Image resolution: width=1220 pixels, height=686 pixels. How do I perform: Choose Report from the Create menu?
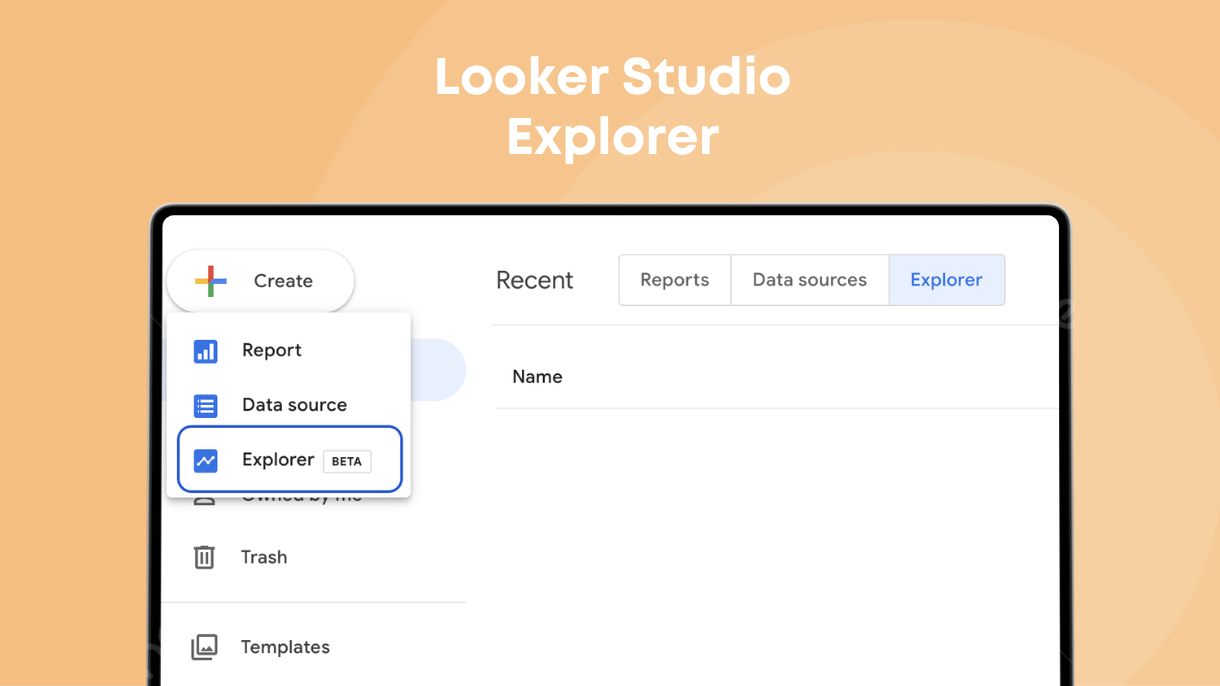[272, 351]
